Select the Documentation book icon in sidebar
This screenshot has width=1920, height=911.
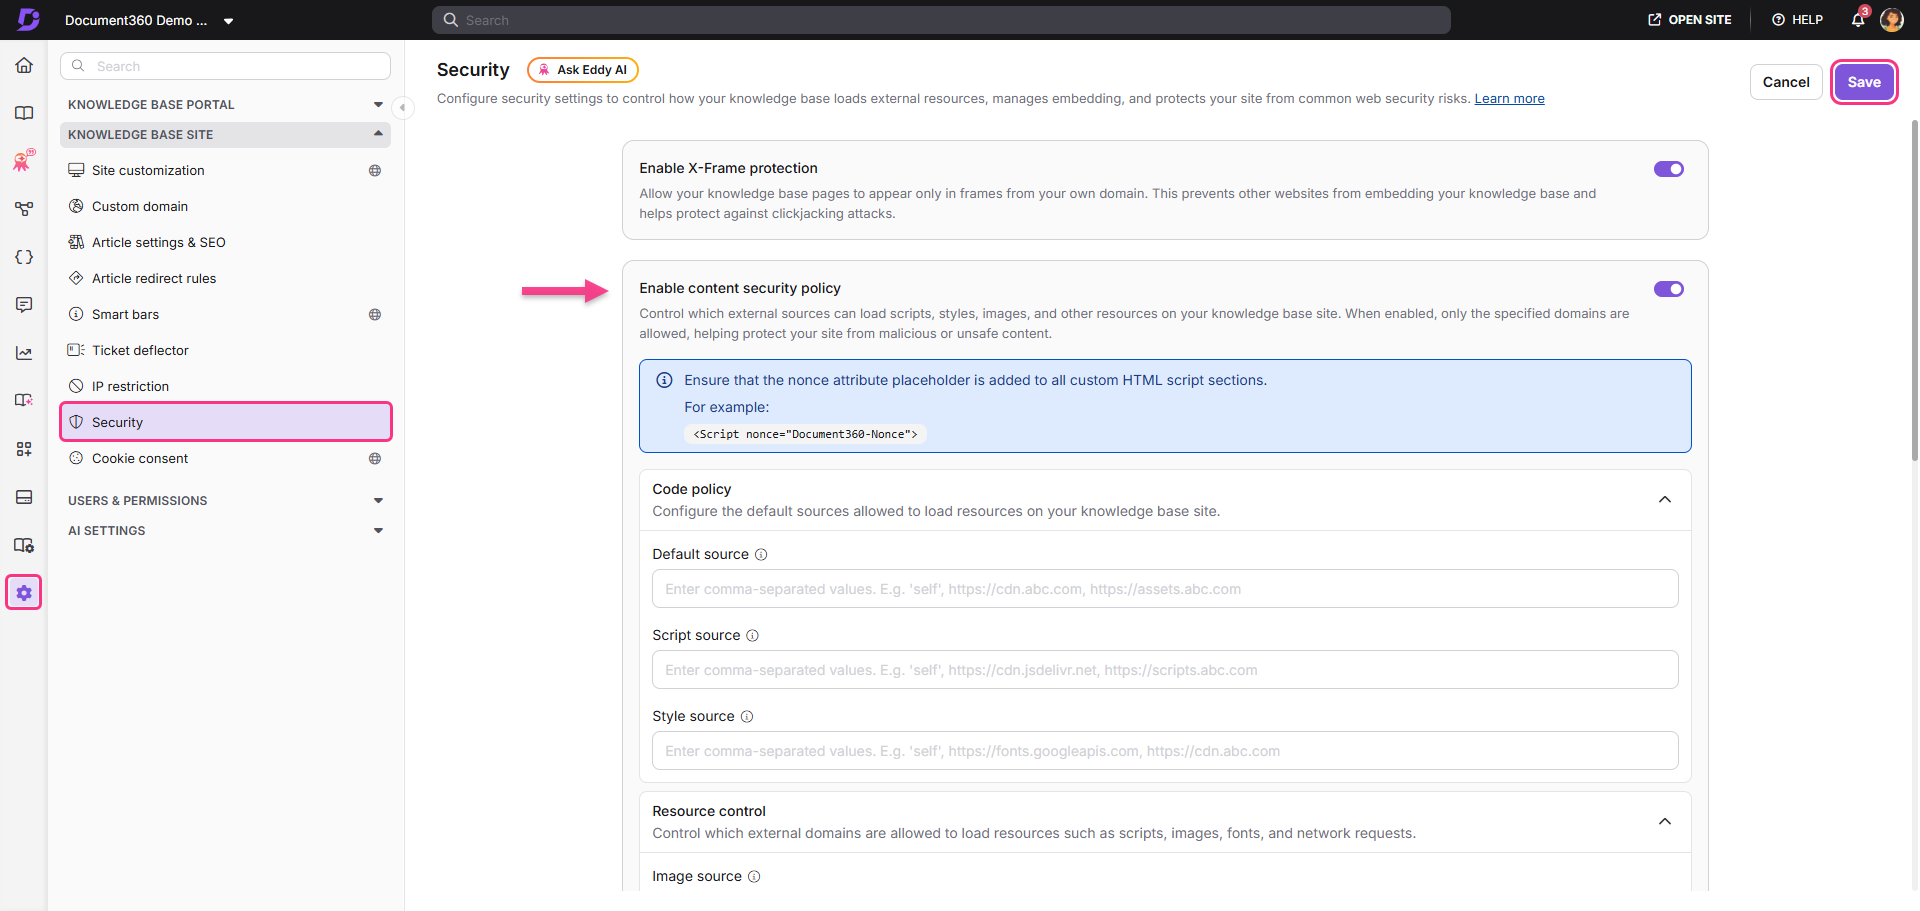[x=24, y=113]
